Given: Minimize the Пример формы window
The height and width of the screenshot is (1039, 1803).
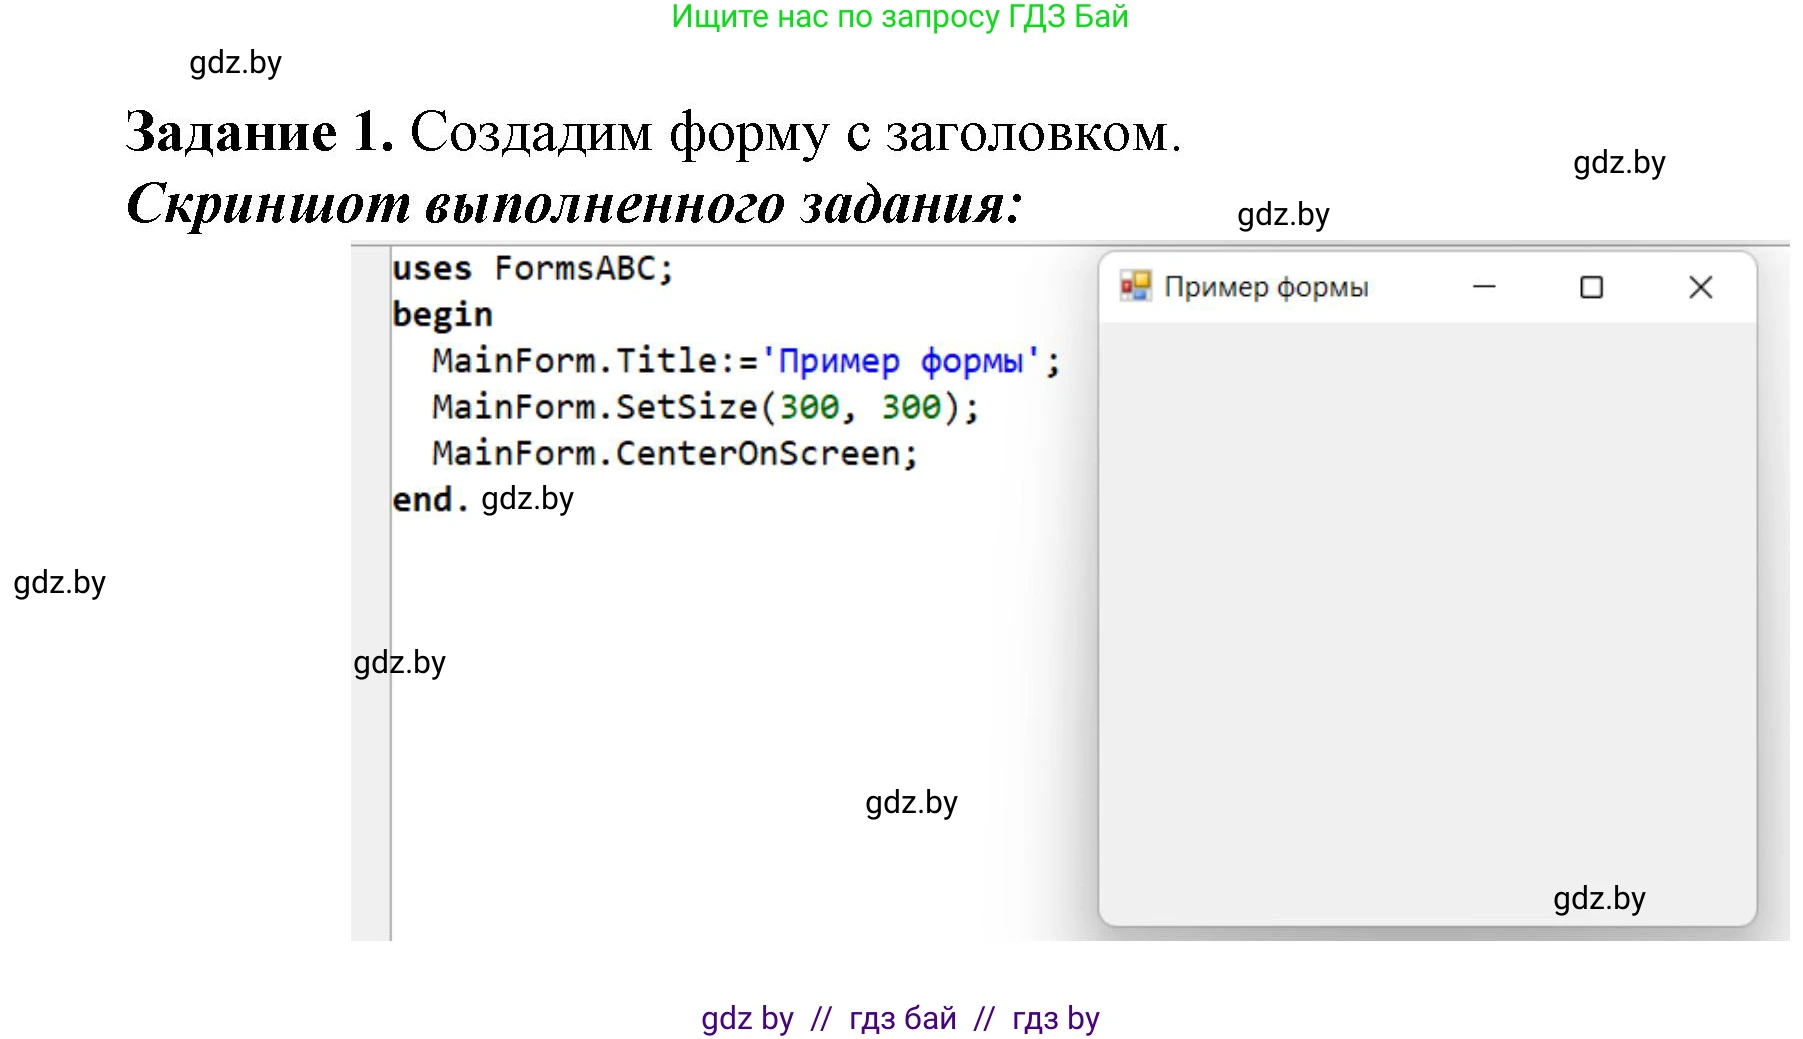Looking at the screenshot, I should click(1484, 288).
